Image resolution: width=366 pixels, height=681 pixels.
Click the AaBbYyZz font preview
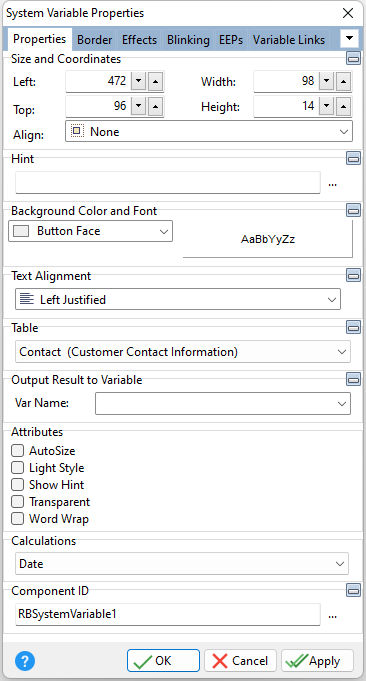(x=268, y=239)
